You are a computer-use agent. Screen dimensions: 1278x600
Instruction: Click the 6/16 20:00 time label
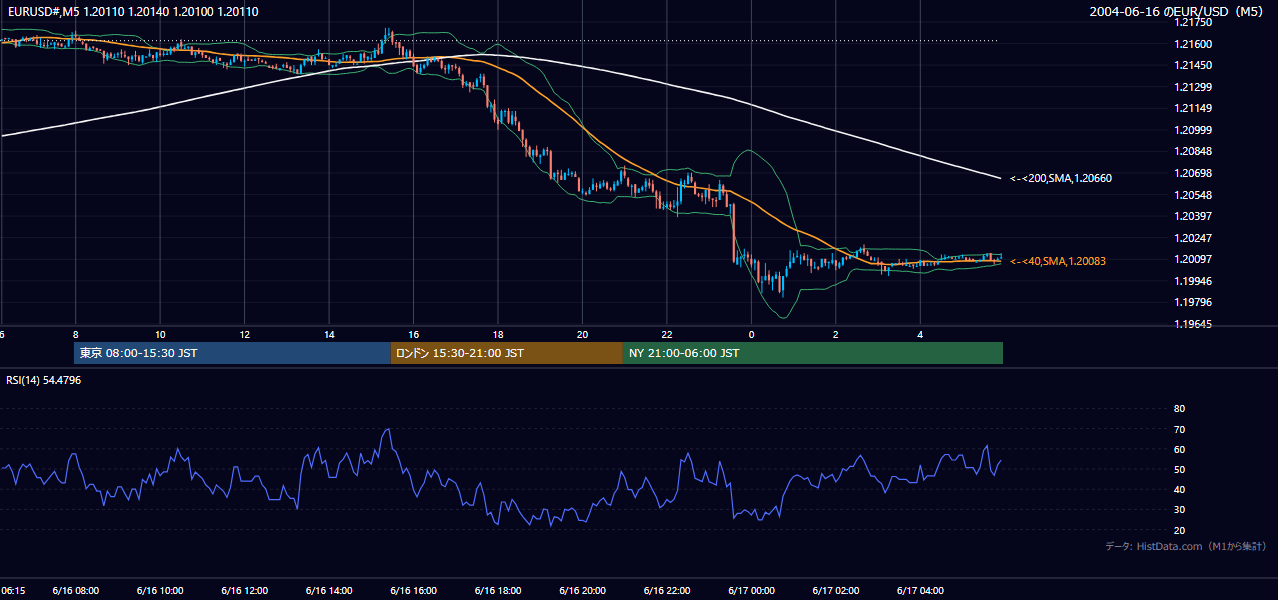point(583,591)
